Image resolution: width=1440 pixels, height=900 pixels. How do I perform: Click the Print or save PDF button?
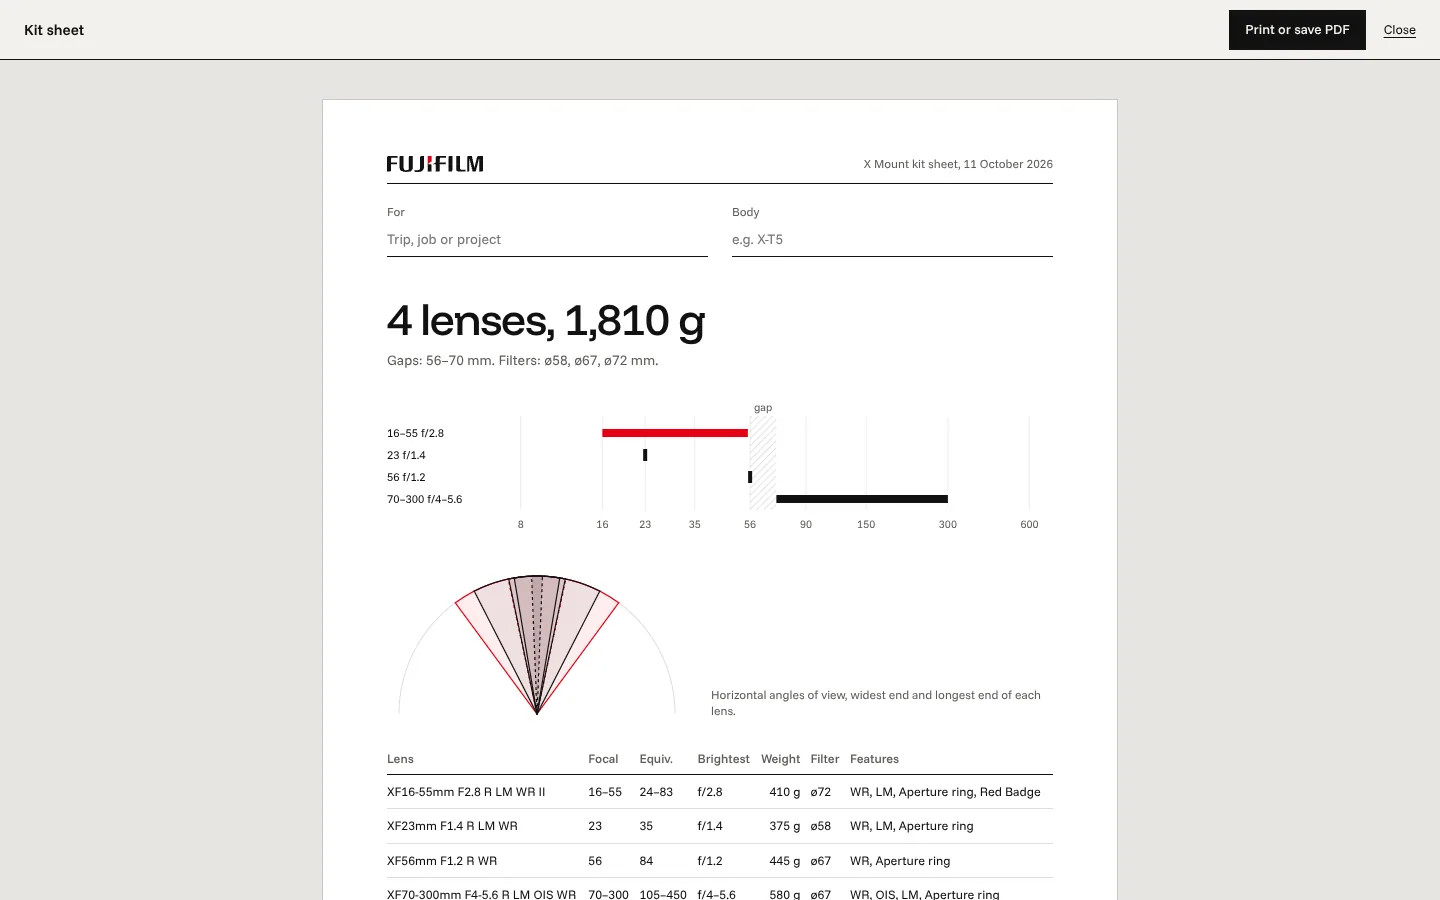tap(1297, 30)
